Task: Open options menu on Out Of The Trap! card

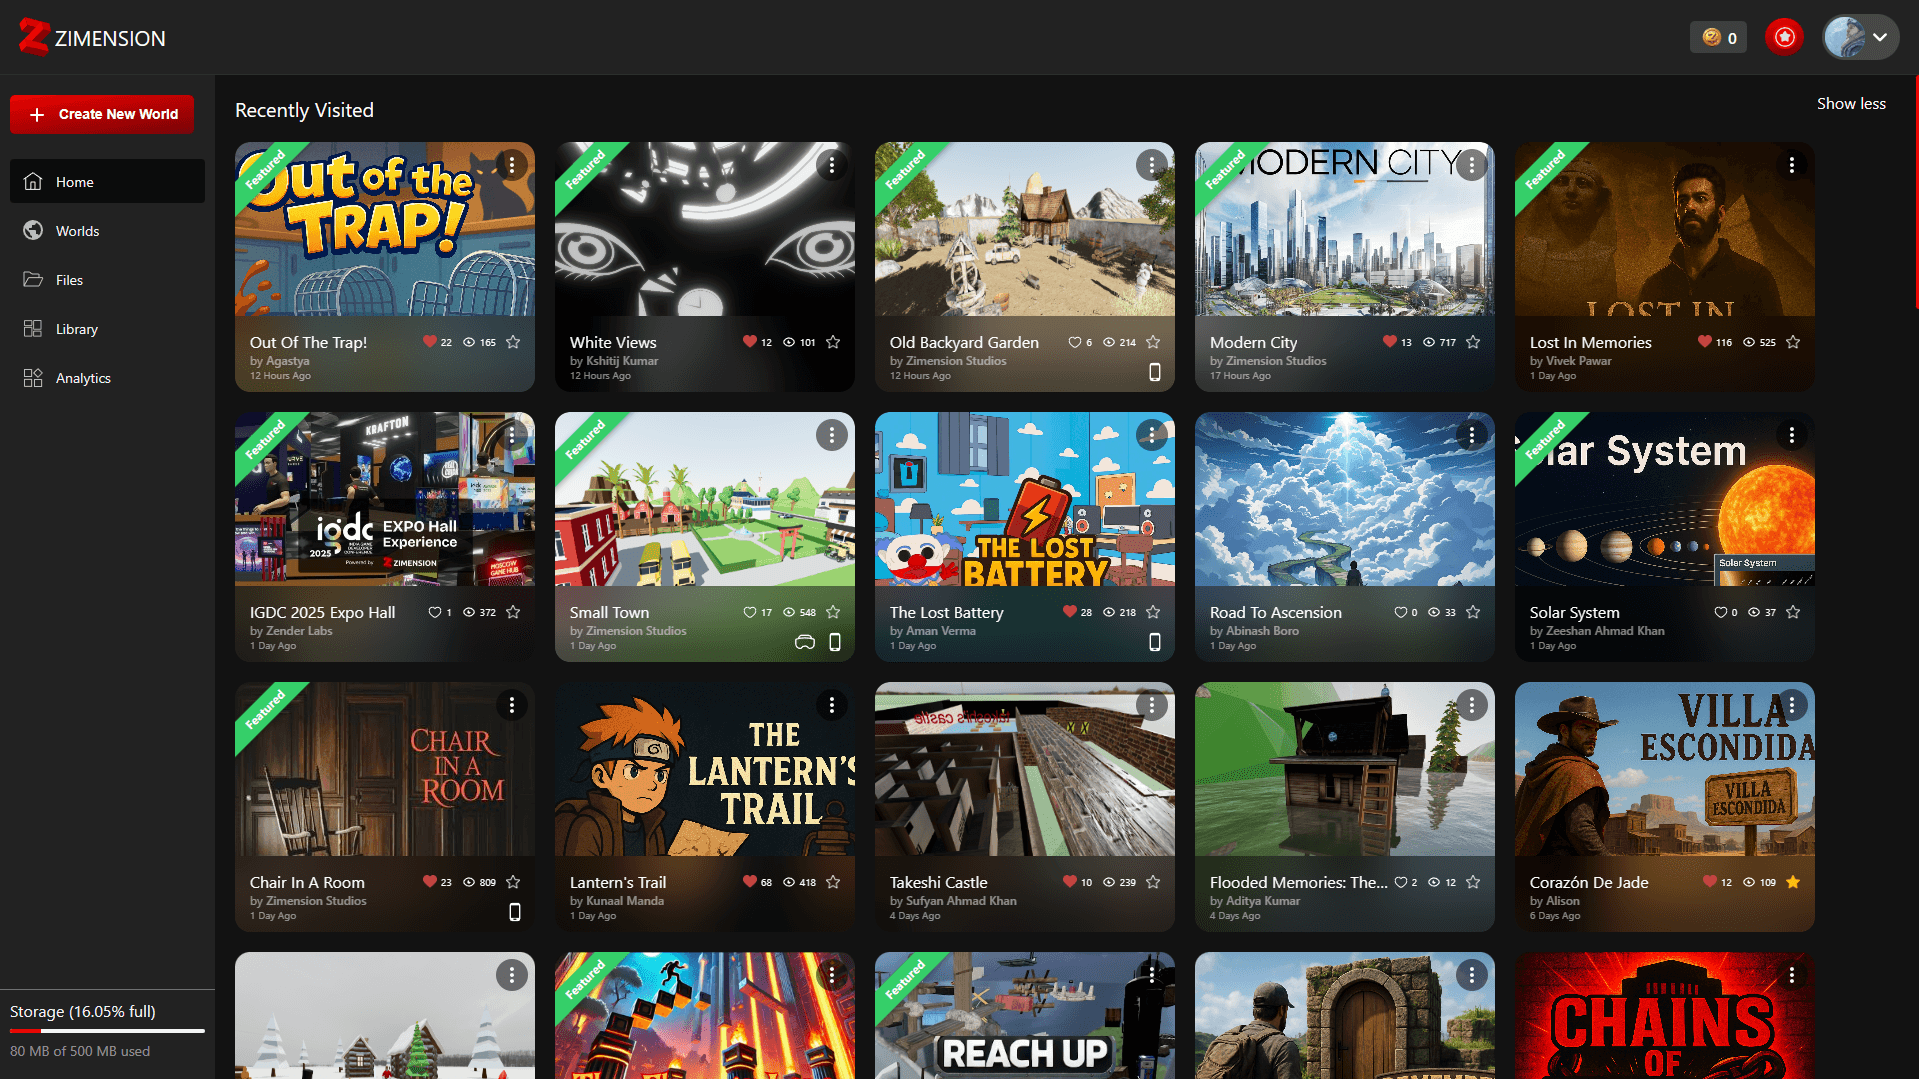Action: point(512,165)
